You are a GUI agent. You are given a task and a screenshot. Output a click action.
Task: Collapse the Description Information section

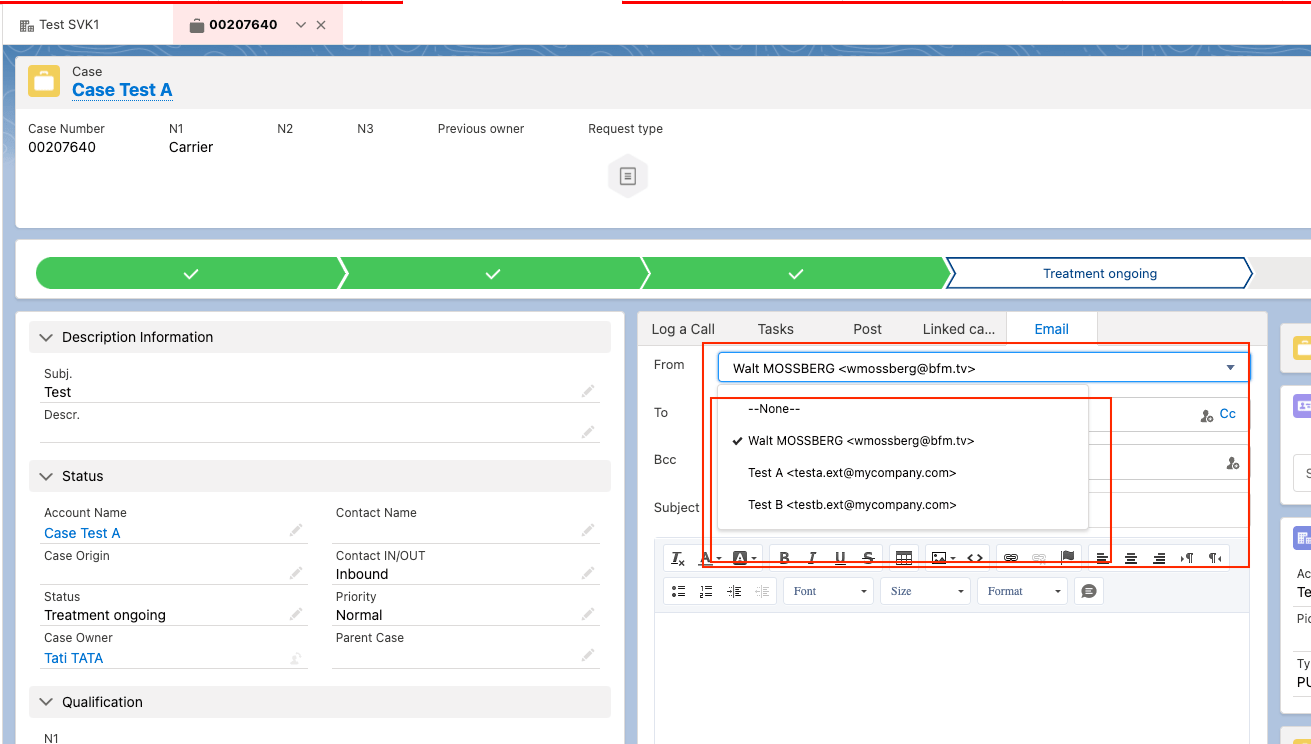(45, 337)
